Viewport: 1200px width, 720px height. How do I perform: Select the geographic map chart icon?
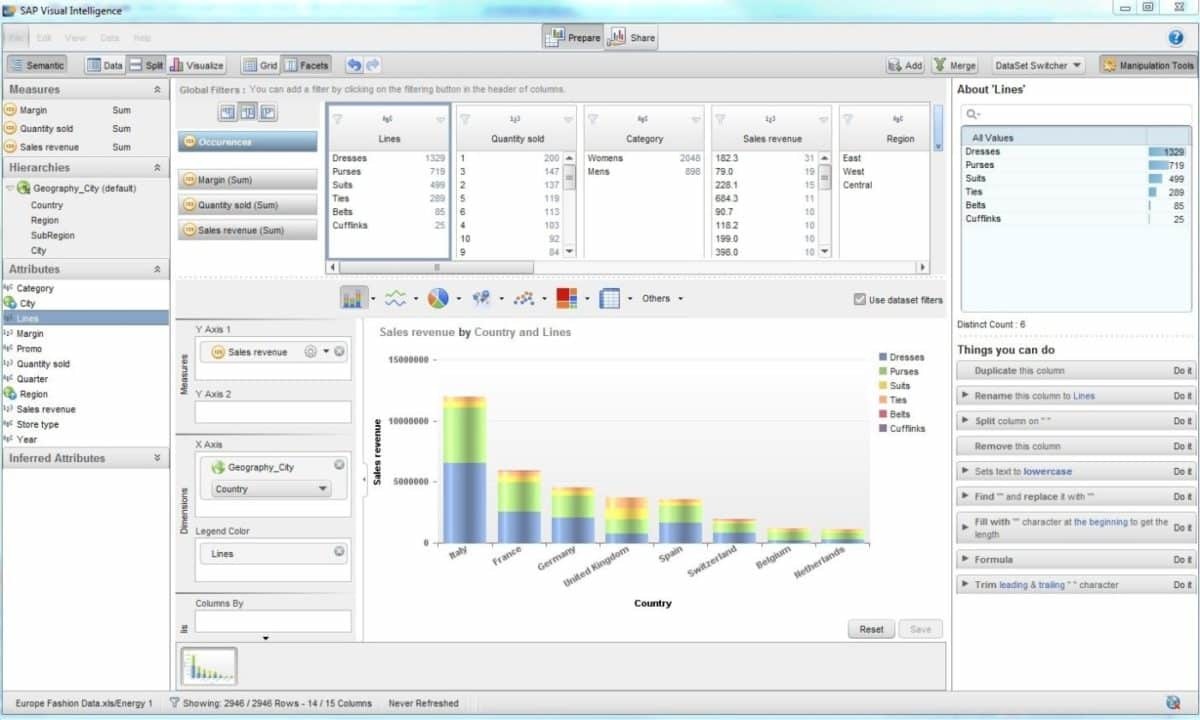(481, 298)
